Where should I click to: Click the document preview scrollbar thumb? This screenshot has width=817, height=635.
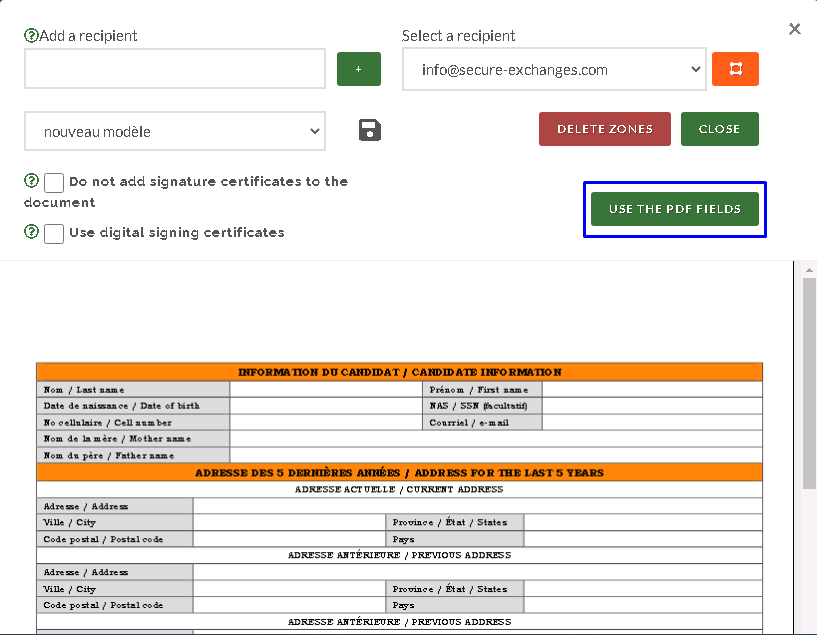pyautogui.click(x=809, y=383)
